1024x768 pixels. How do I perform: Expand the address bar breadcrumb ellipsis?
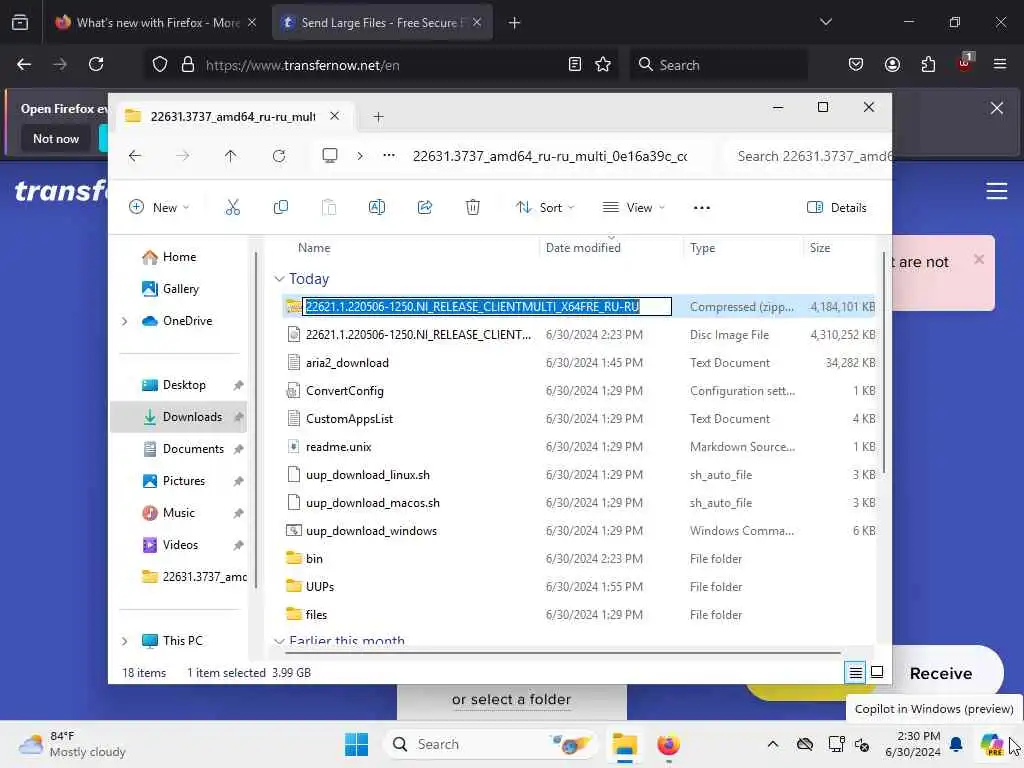(x=389, y=156)
